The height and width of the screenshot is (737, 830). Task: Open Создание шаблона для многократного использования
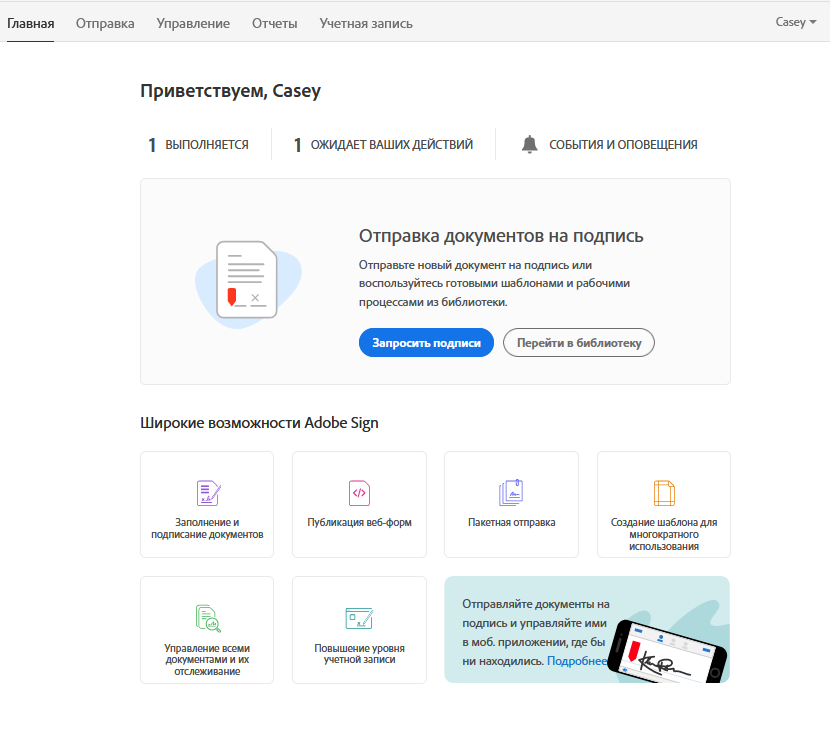click(x=664, y=534)
